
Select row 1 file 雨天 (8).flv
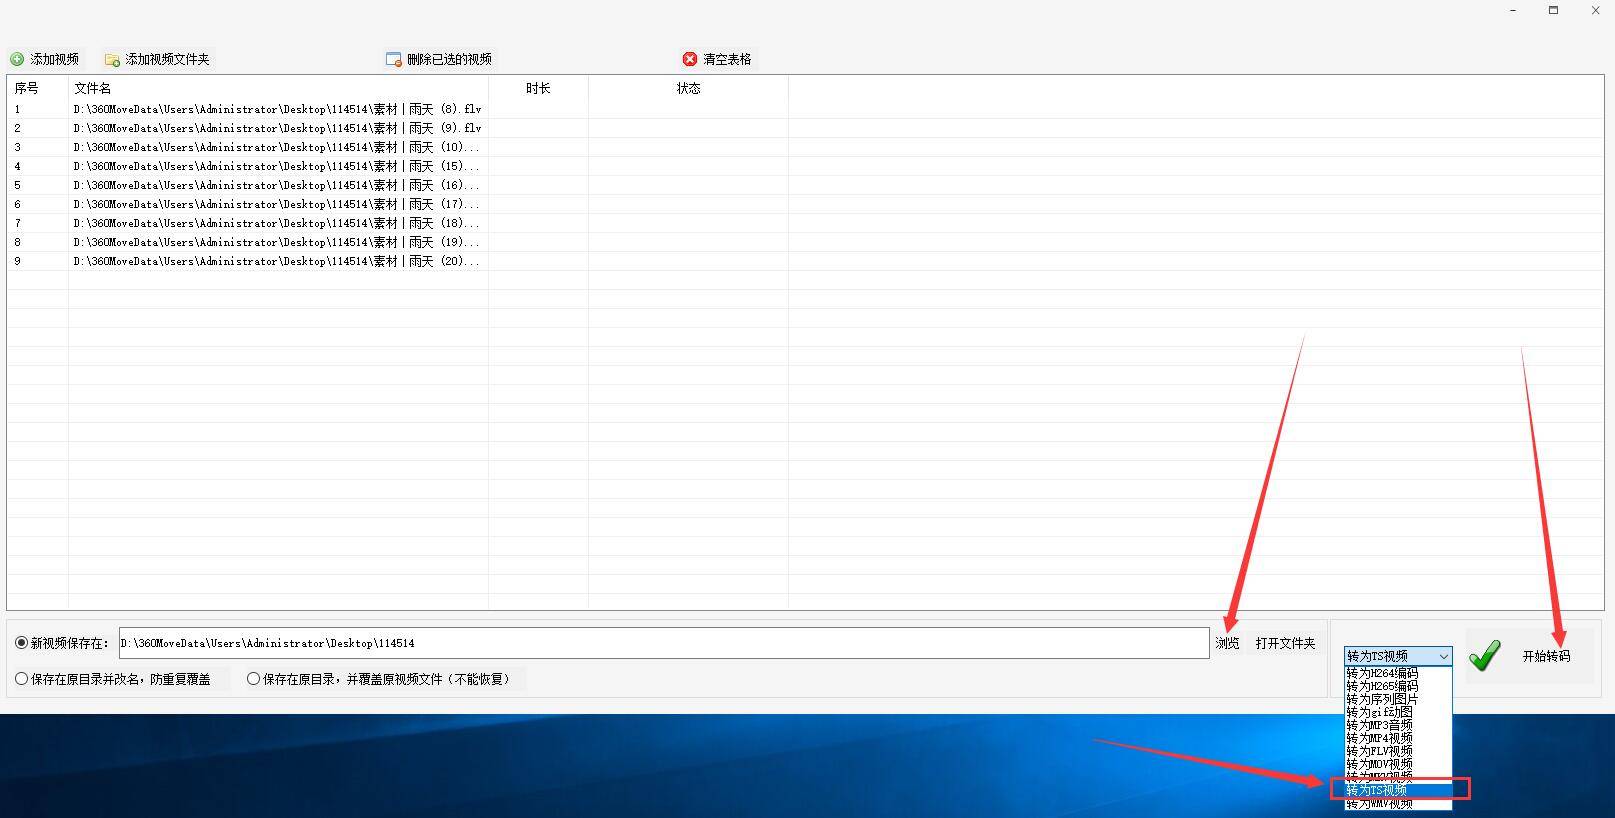pyautogui.click(x=277, y=109)
